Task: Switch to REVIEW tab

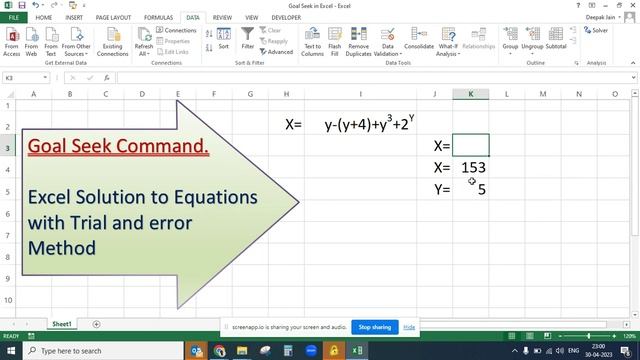Action: click(222, 18)
